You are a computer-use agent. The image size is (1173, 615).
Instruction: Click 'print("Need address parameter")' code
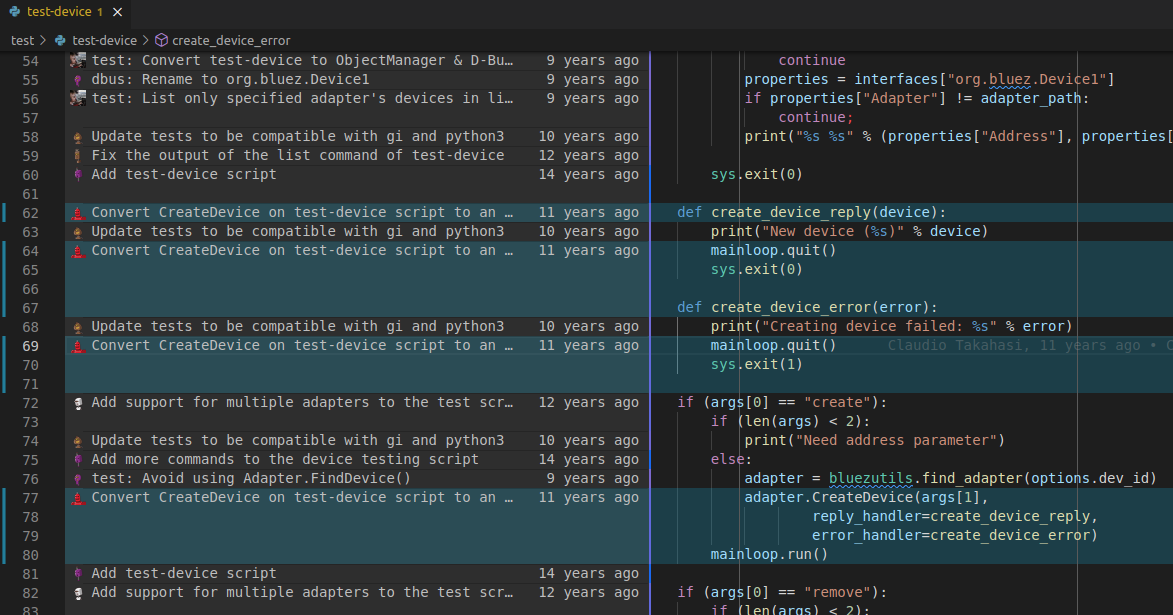pyautogui.click(x=875, y=441)
